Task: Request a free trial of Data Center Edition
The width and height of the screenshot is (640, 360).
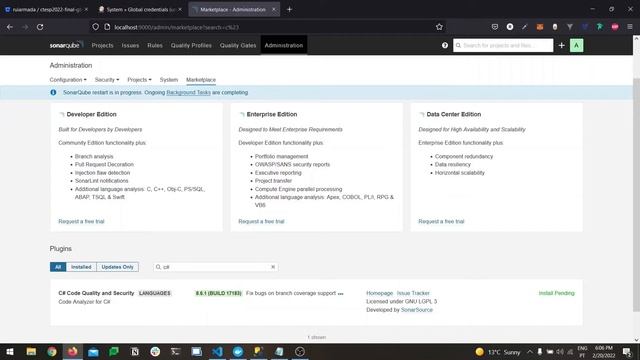Action: [441, 221]
